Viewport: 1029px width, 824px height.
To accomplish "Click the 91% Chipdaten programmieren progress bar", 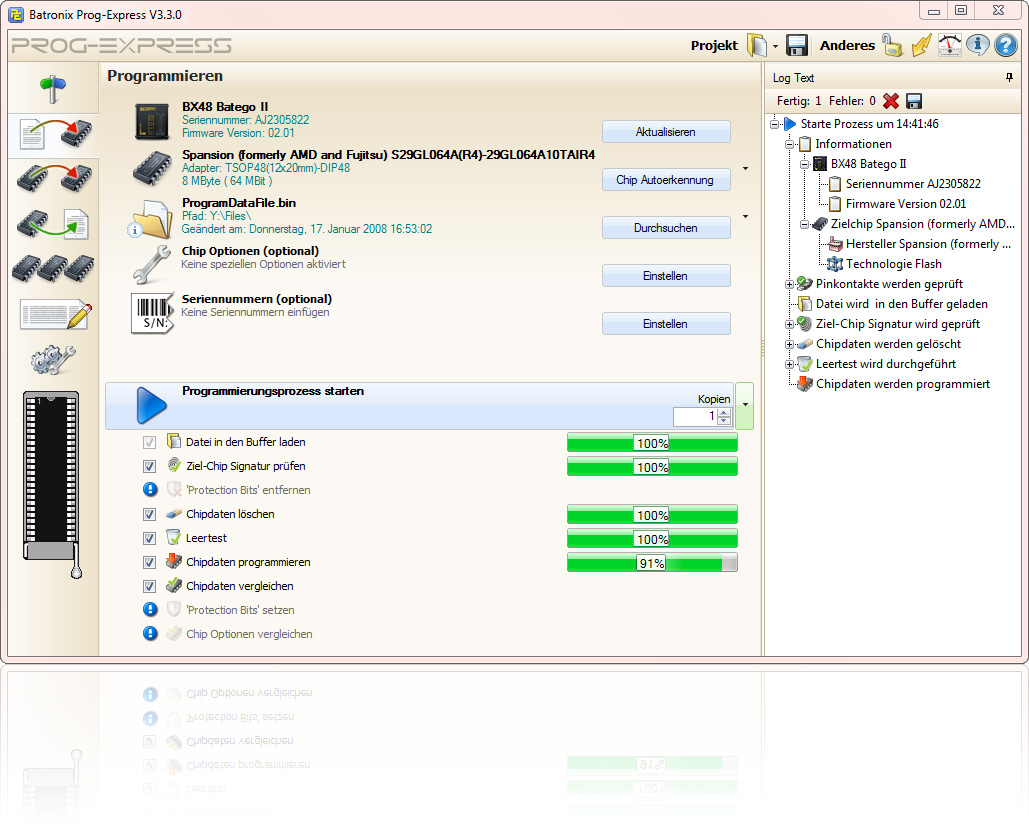I will pyautogui.click(x=652, y=562).
